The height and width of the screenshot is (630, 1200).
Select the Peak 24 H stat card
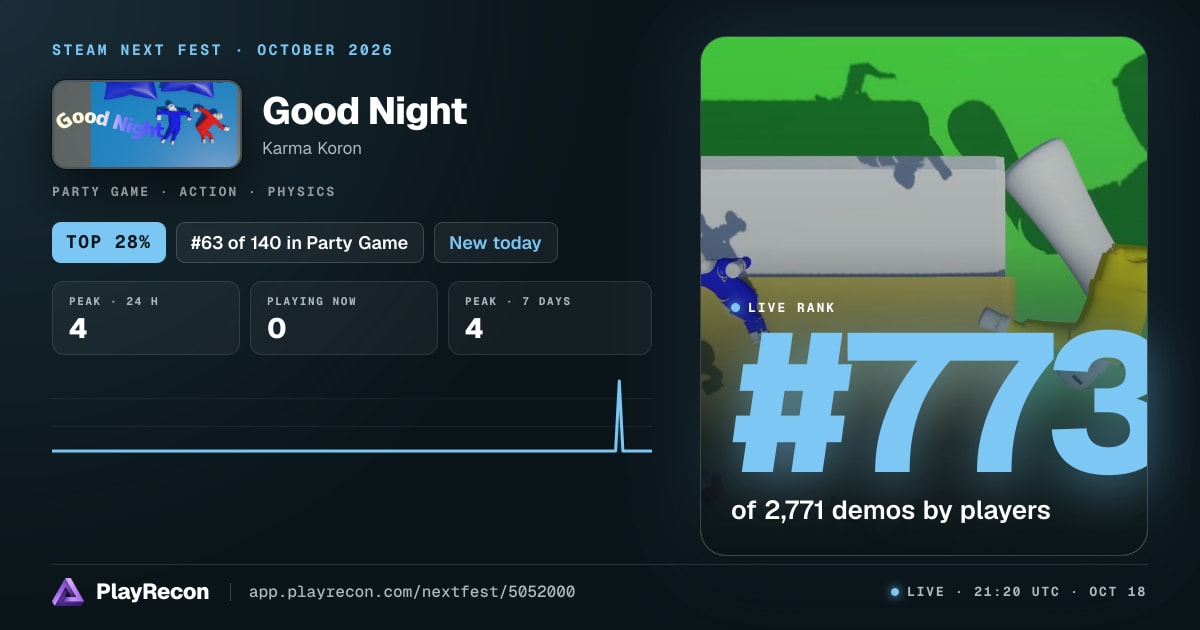(146, 318)
